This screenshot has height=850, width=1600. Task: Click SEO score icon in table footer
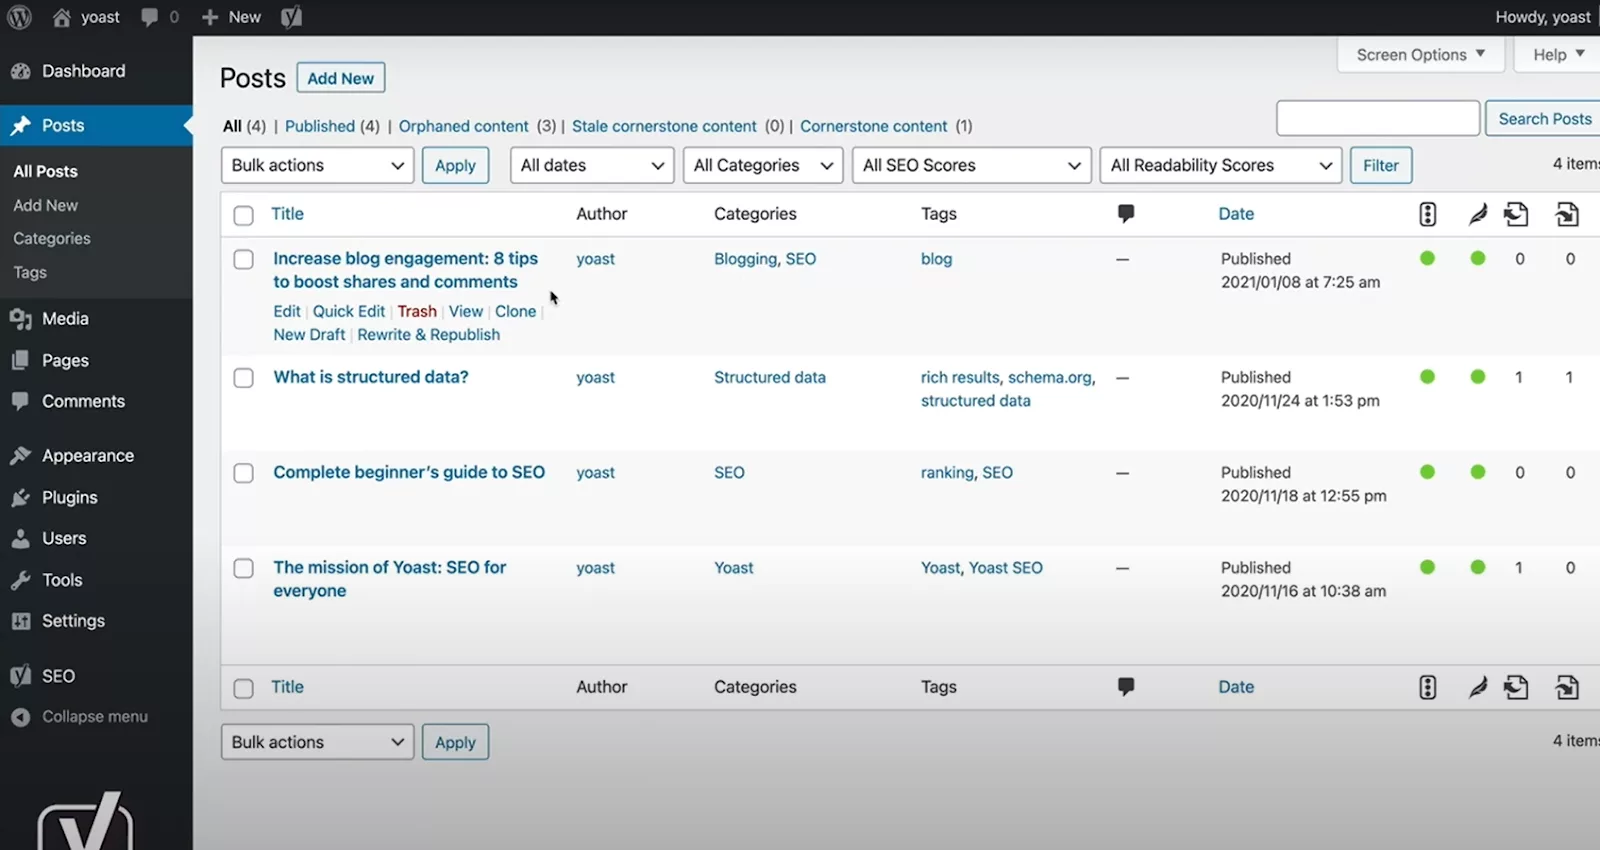point(1428,687)
